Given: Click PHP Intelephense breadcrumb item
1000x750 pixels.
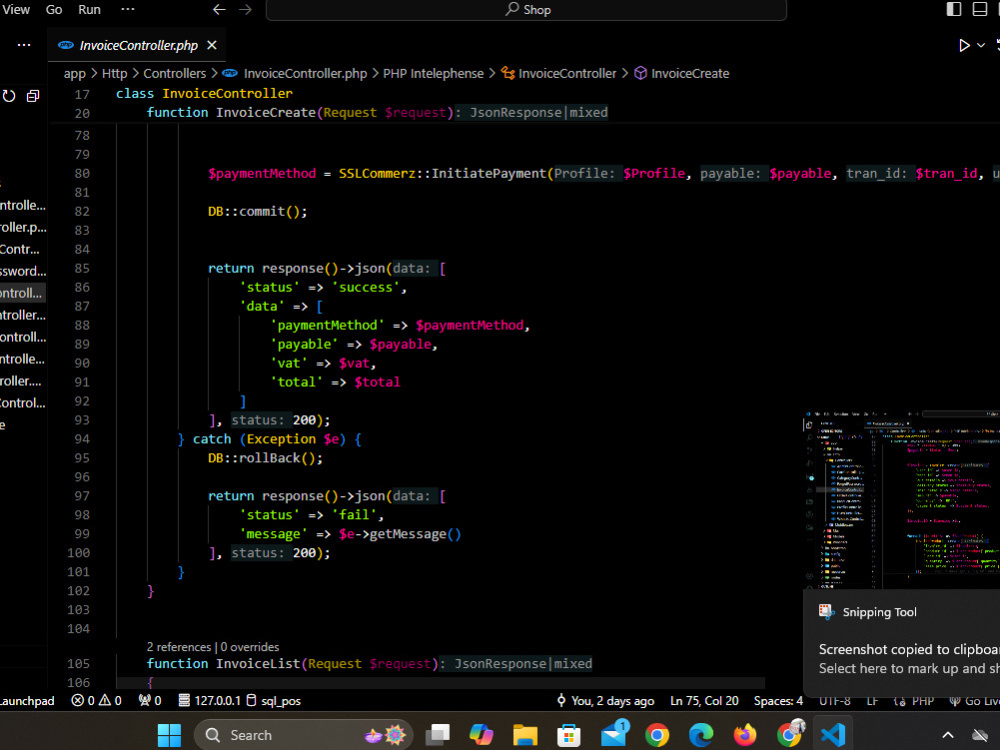Looking at the screenshot, I should (433, 73).
